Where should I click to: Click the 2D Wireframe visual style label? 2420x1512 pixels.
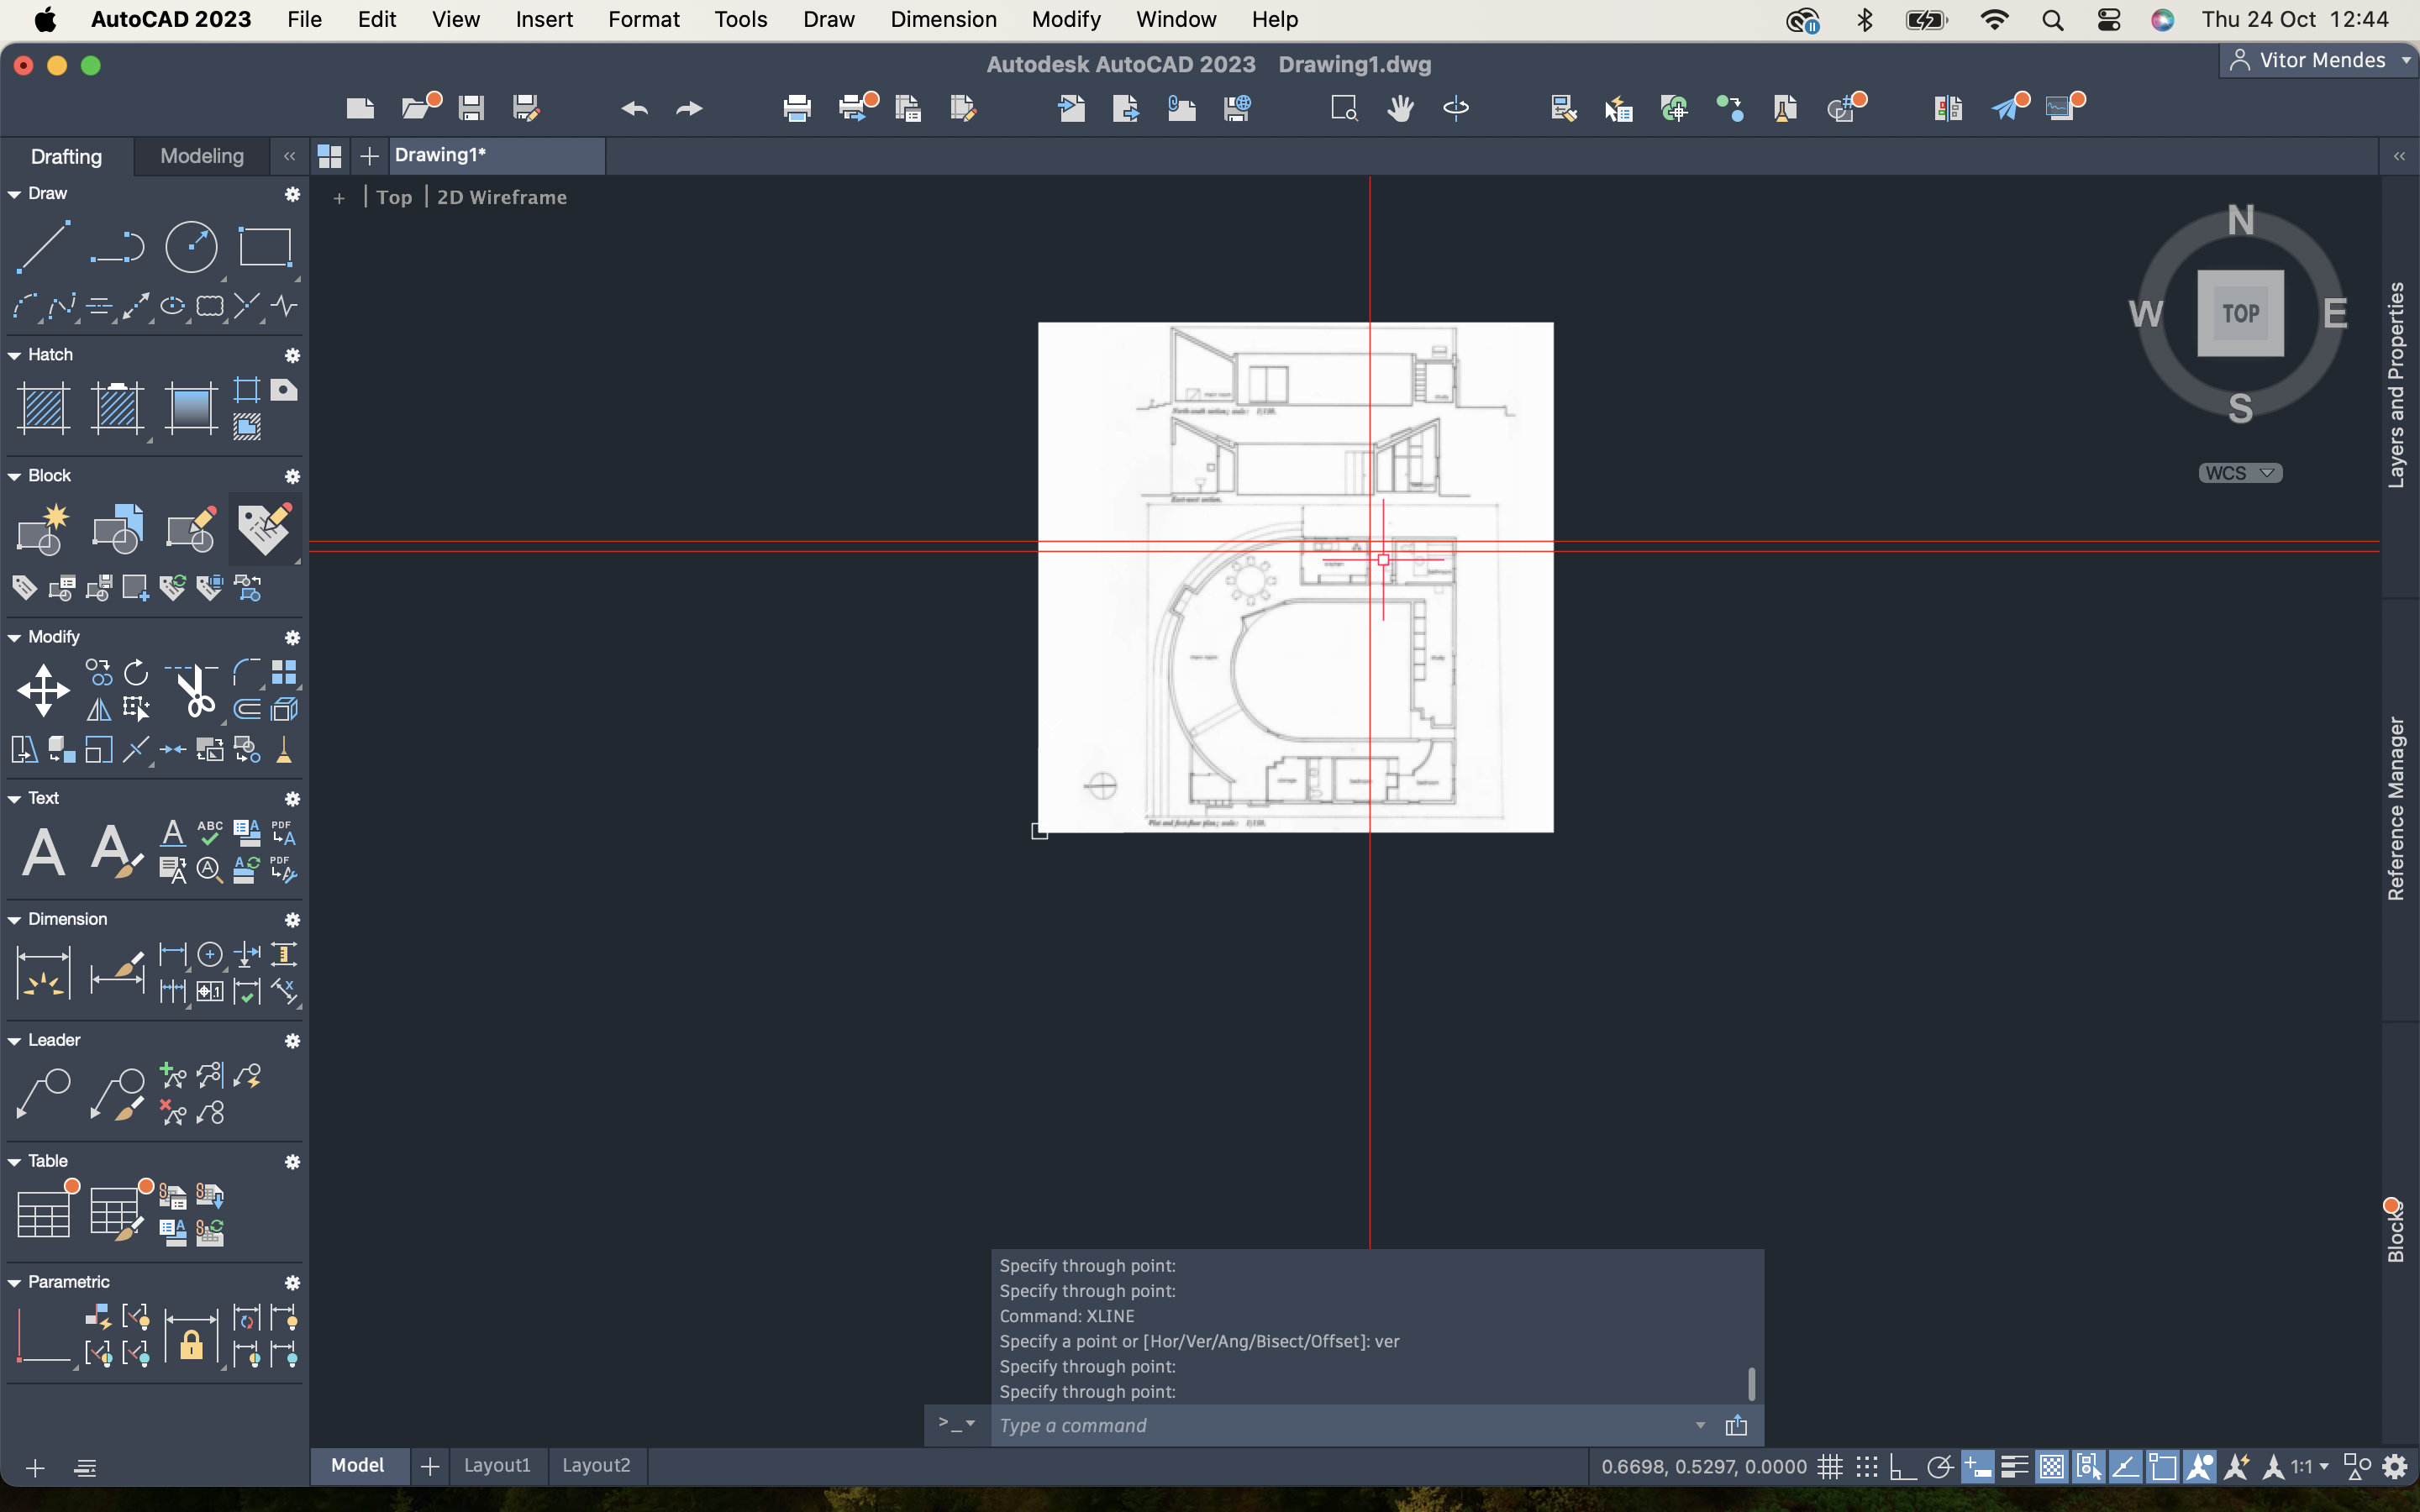(502, 197)
